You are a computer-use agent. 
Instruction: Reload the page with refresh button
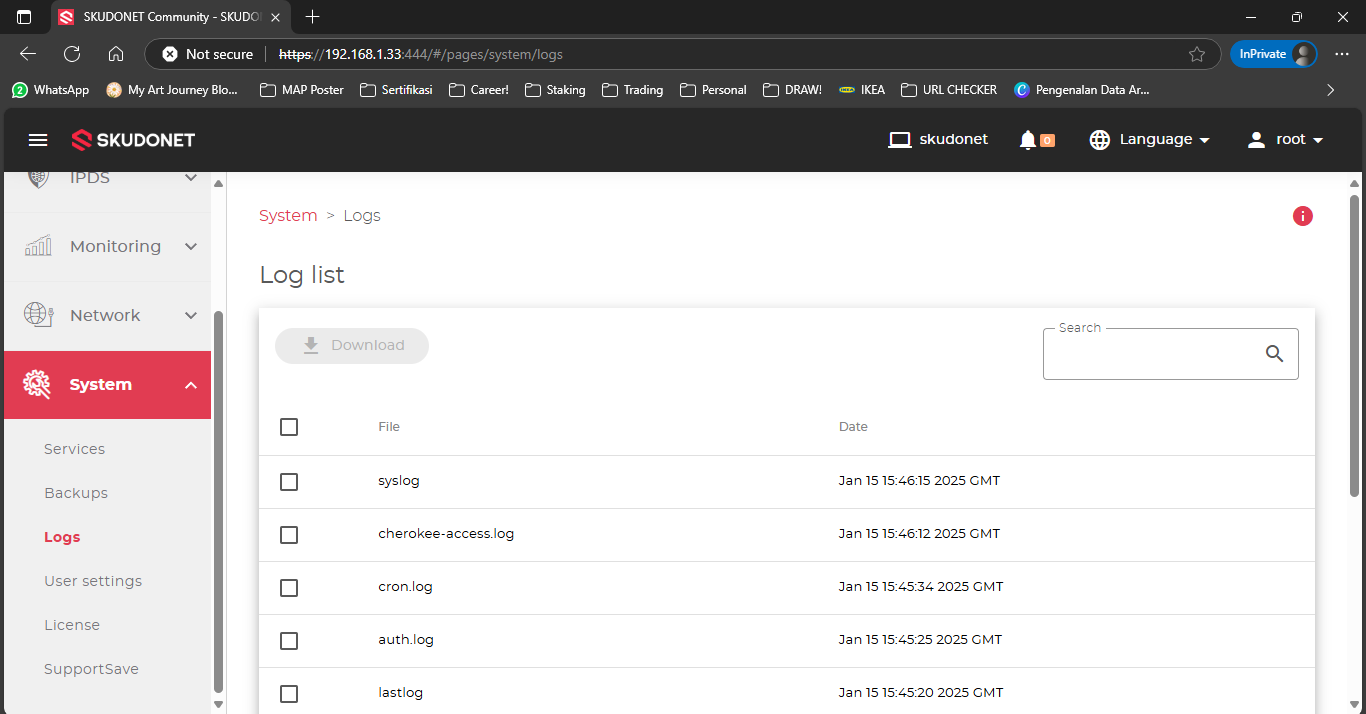point(72,54)
